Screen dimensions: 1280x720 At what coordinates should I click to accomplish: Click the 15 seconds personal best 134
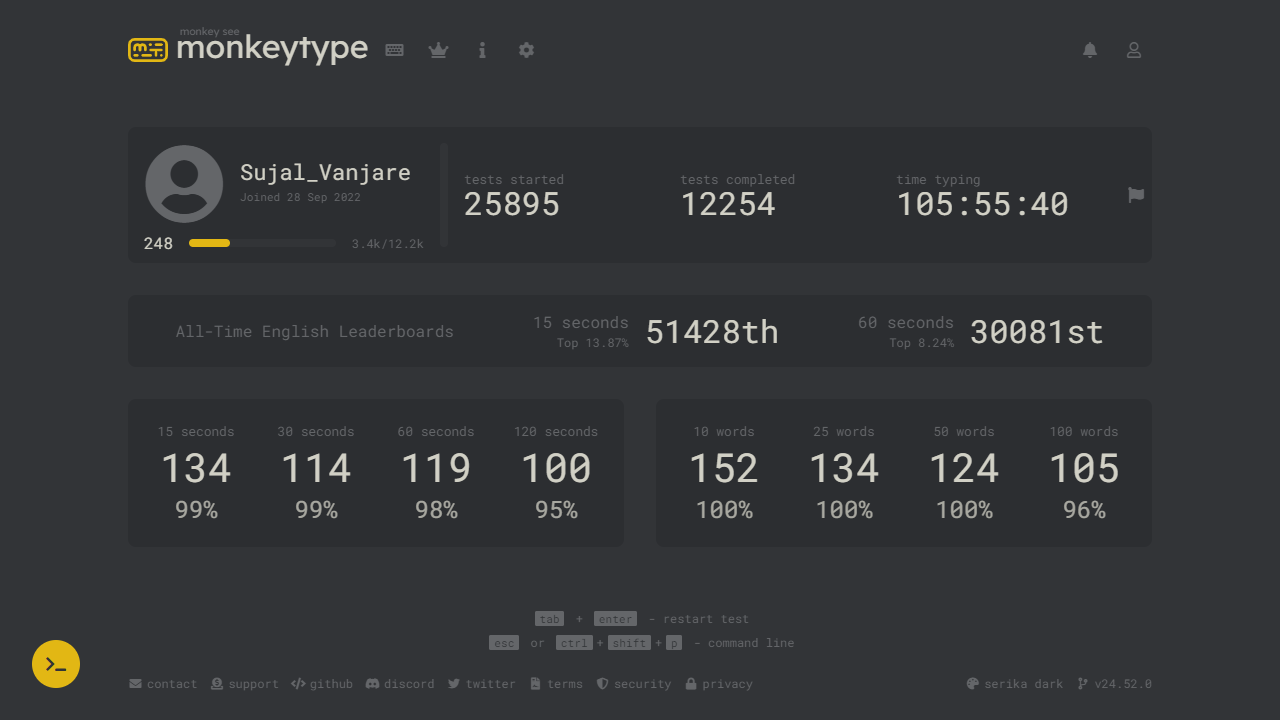click(196, 468)
